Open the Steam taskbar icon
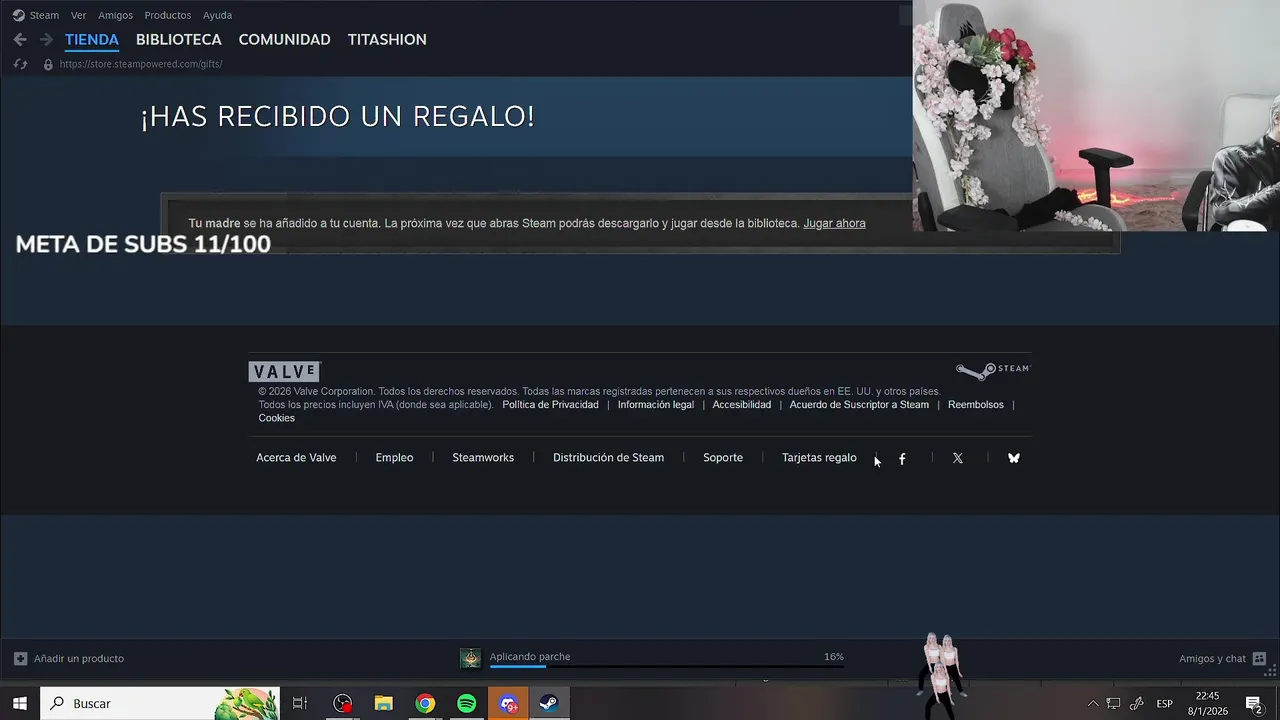1280x720 pixels. pyautogui.click(x=549, y=703)
